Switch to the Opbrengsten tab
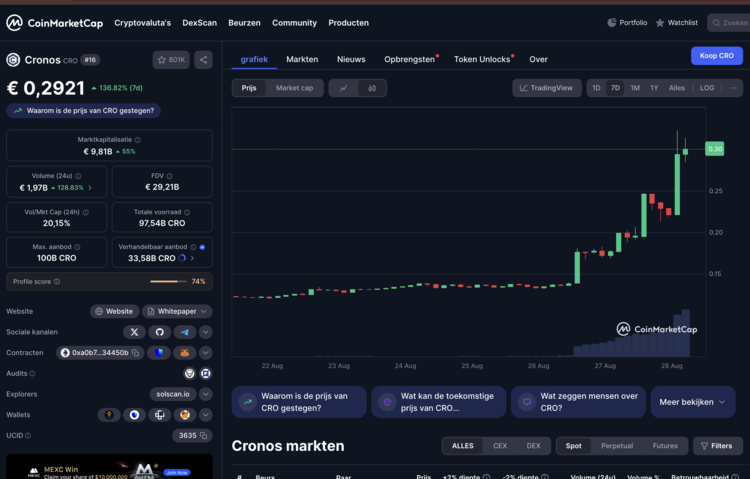Image resolution: width=750 pixels, height=479 pixels. [x=409, y=59]
